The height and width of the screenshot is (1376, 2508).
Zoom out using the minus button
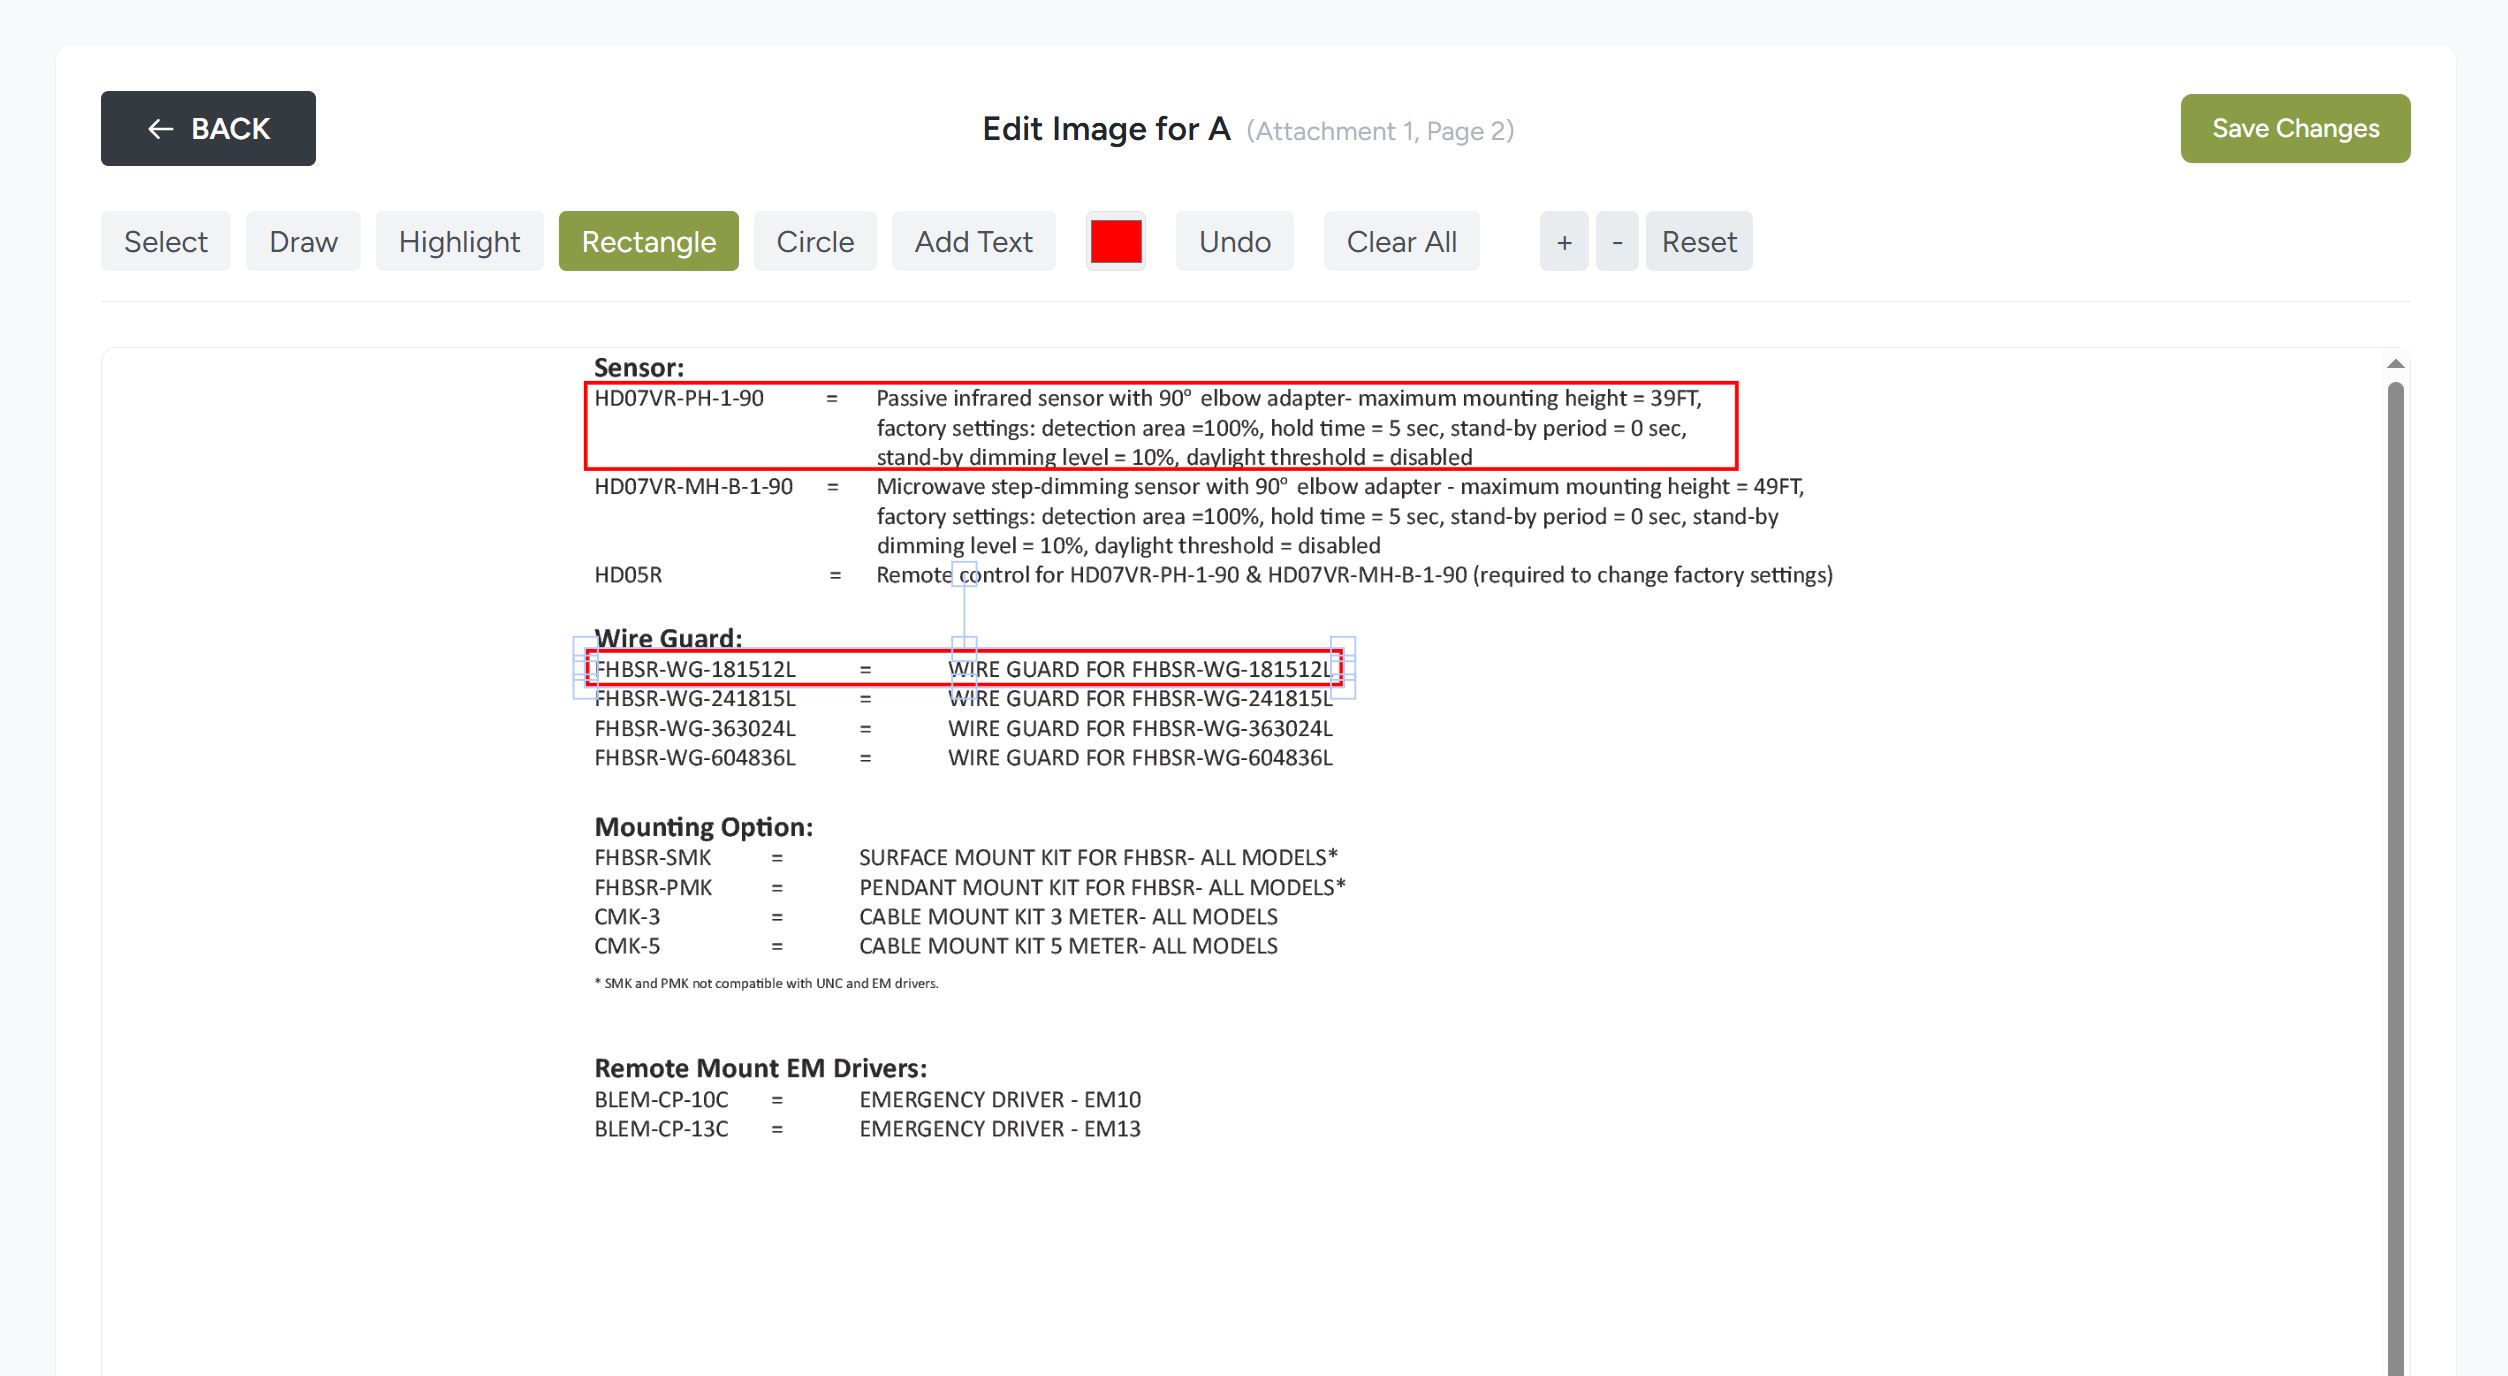(1616, 240)
